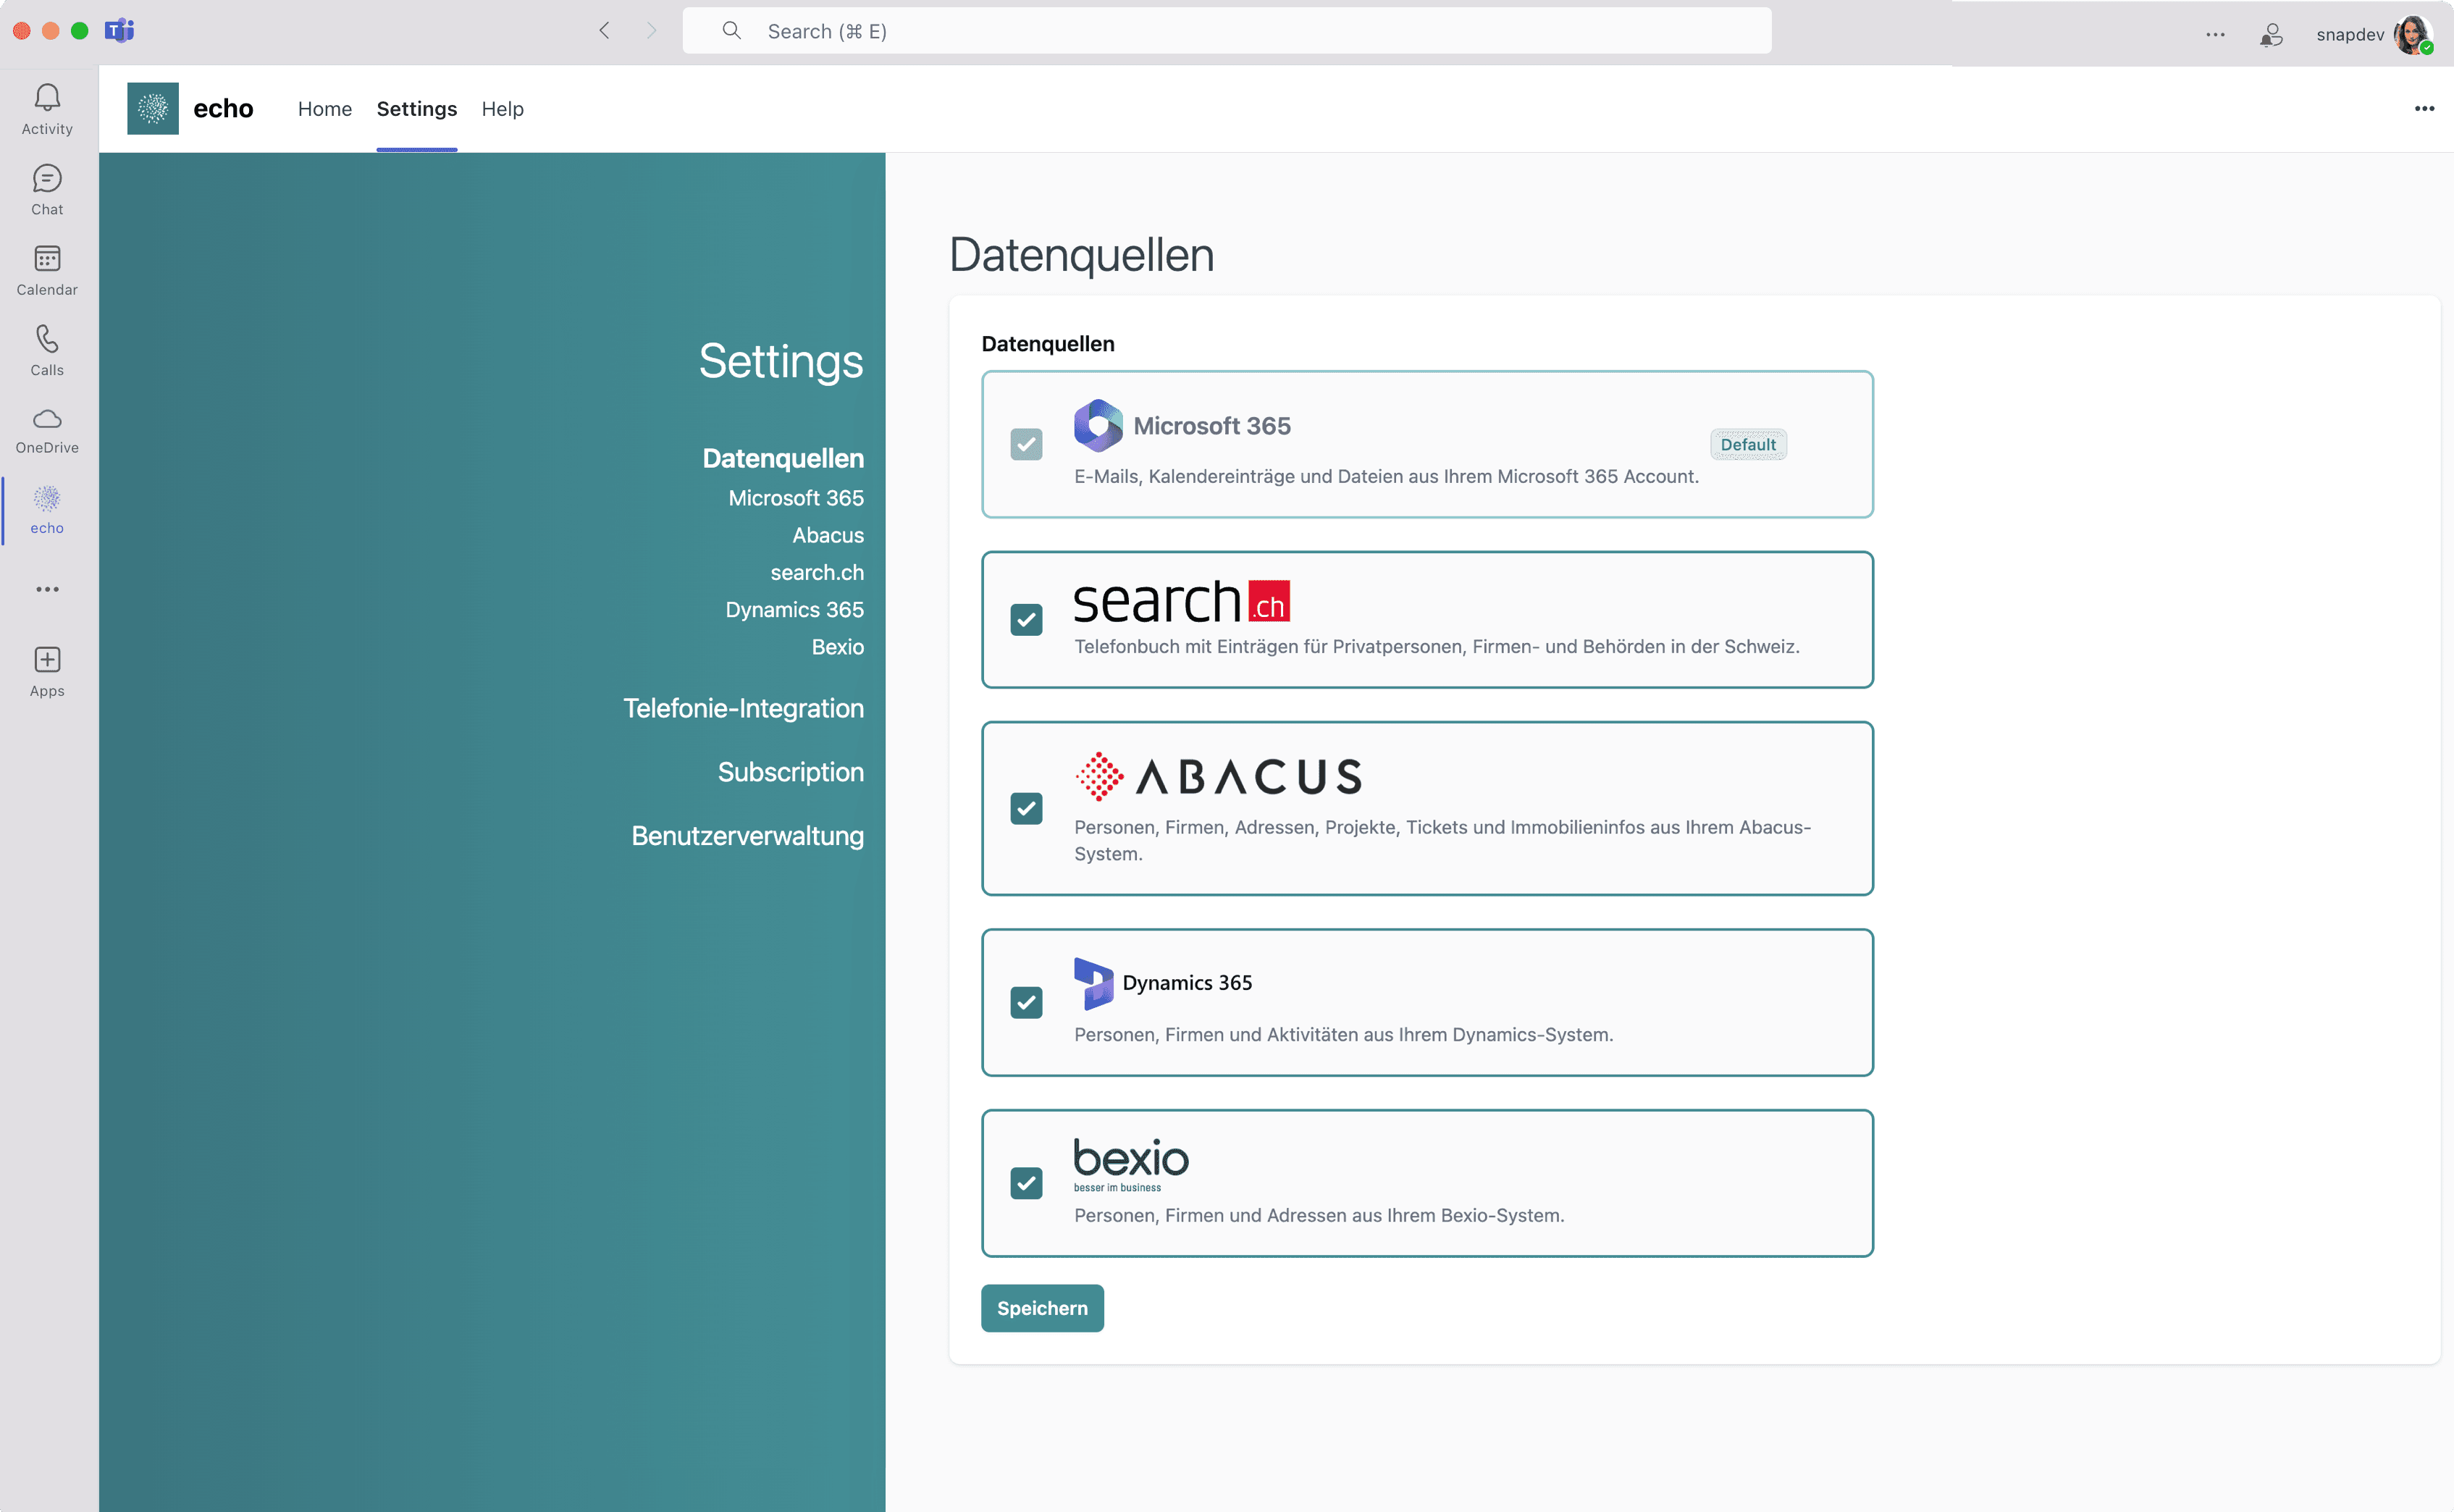Open the Activity feed

[x=47, y=109]
